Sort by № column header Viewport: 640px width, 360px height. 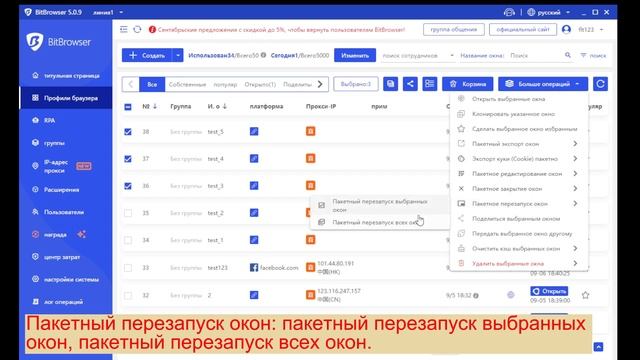point(149,107)
